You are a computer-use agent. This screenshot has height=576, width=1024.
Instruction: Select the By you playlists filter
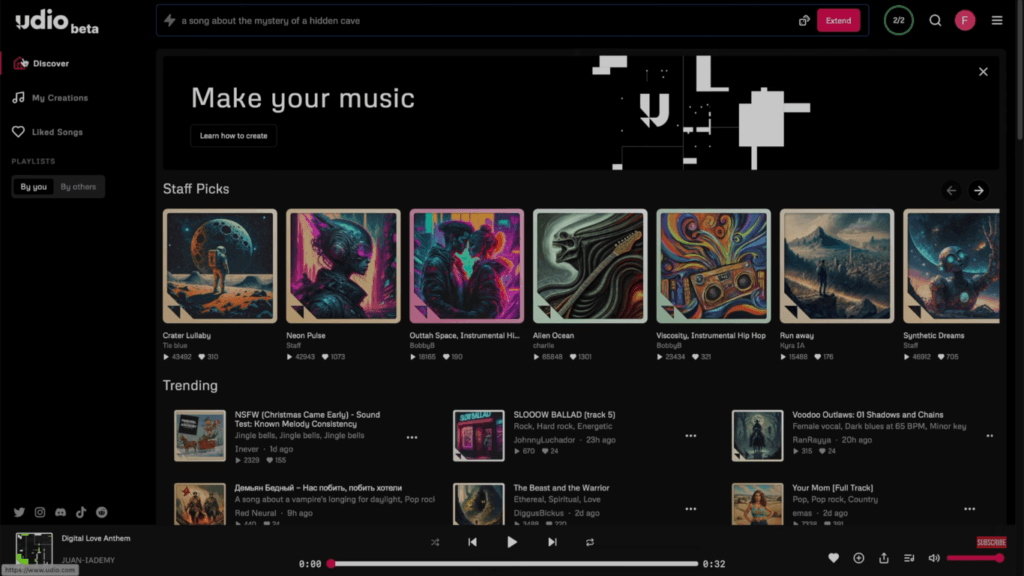tap(32, 186)
